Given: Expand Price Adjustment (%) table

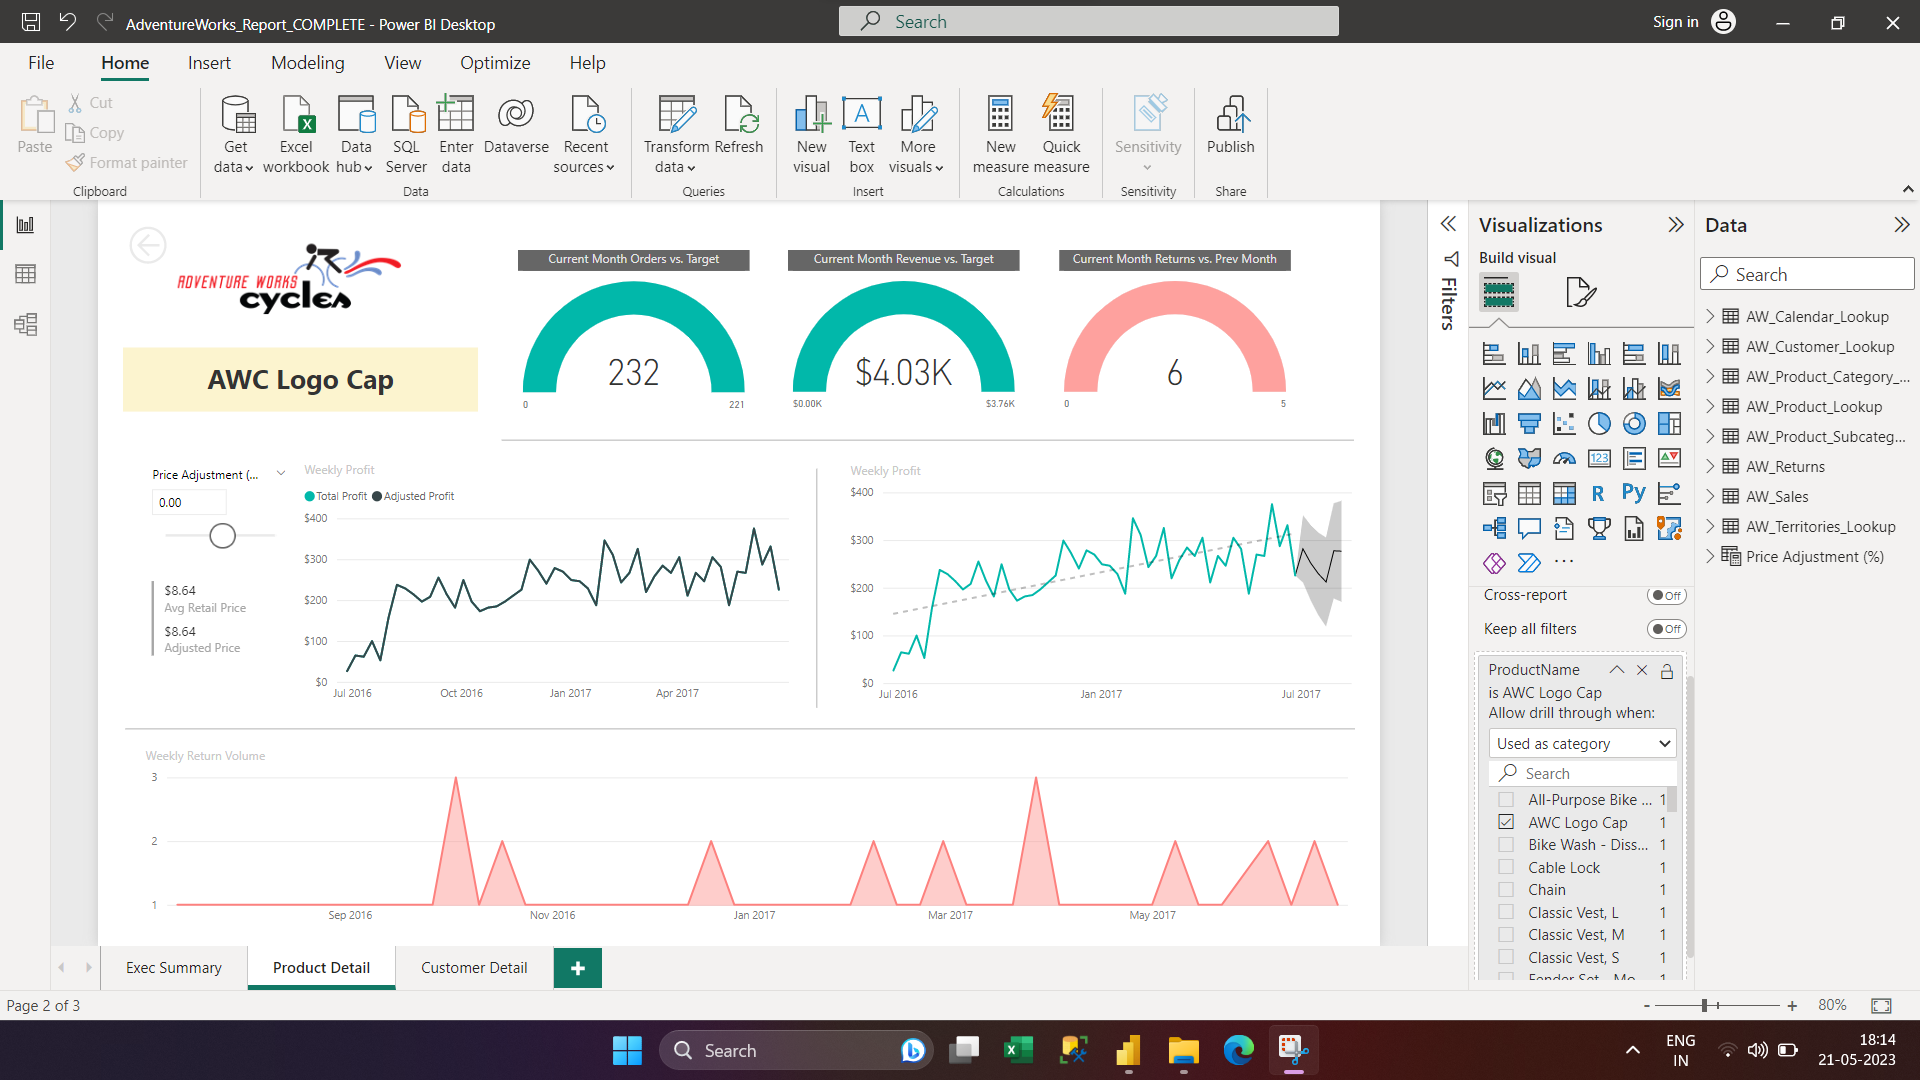Looking at the screenshot, I should tap(1710, 556).
